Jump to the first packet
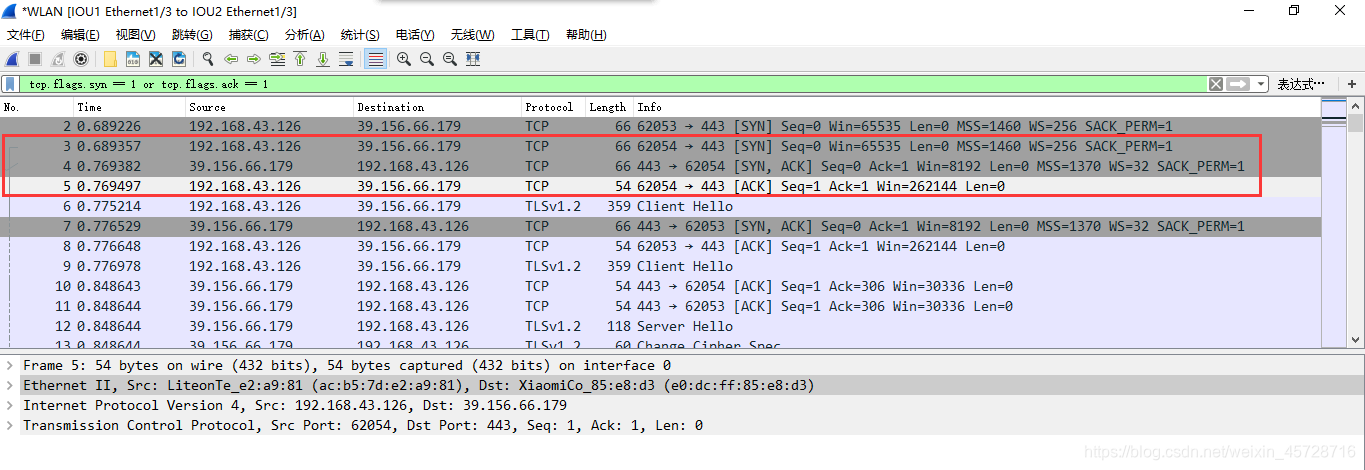1365x470 pixels. click(300, 59)
